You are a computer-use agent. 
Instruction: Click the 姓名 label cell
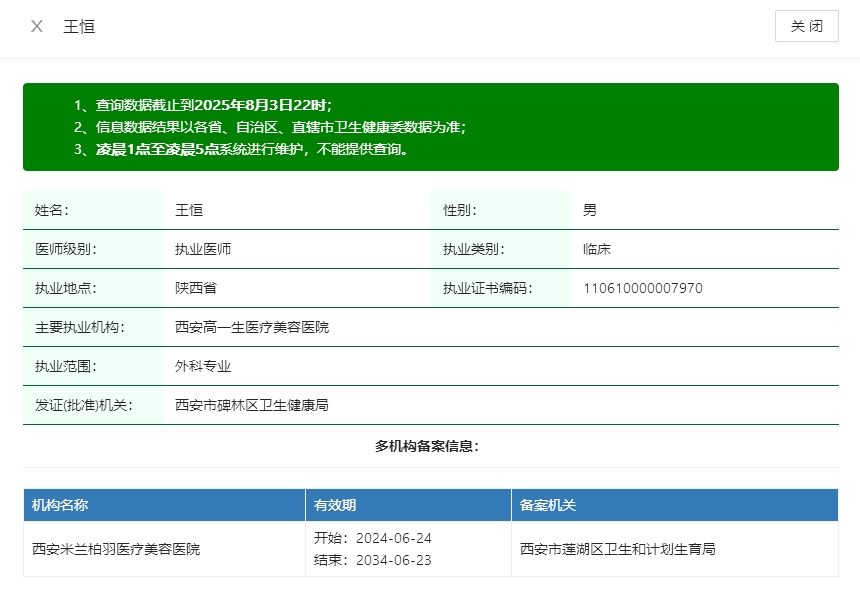pyautogui.click(x=93, y=210)
